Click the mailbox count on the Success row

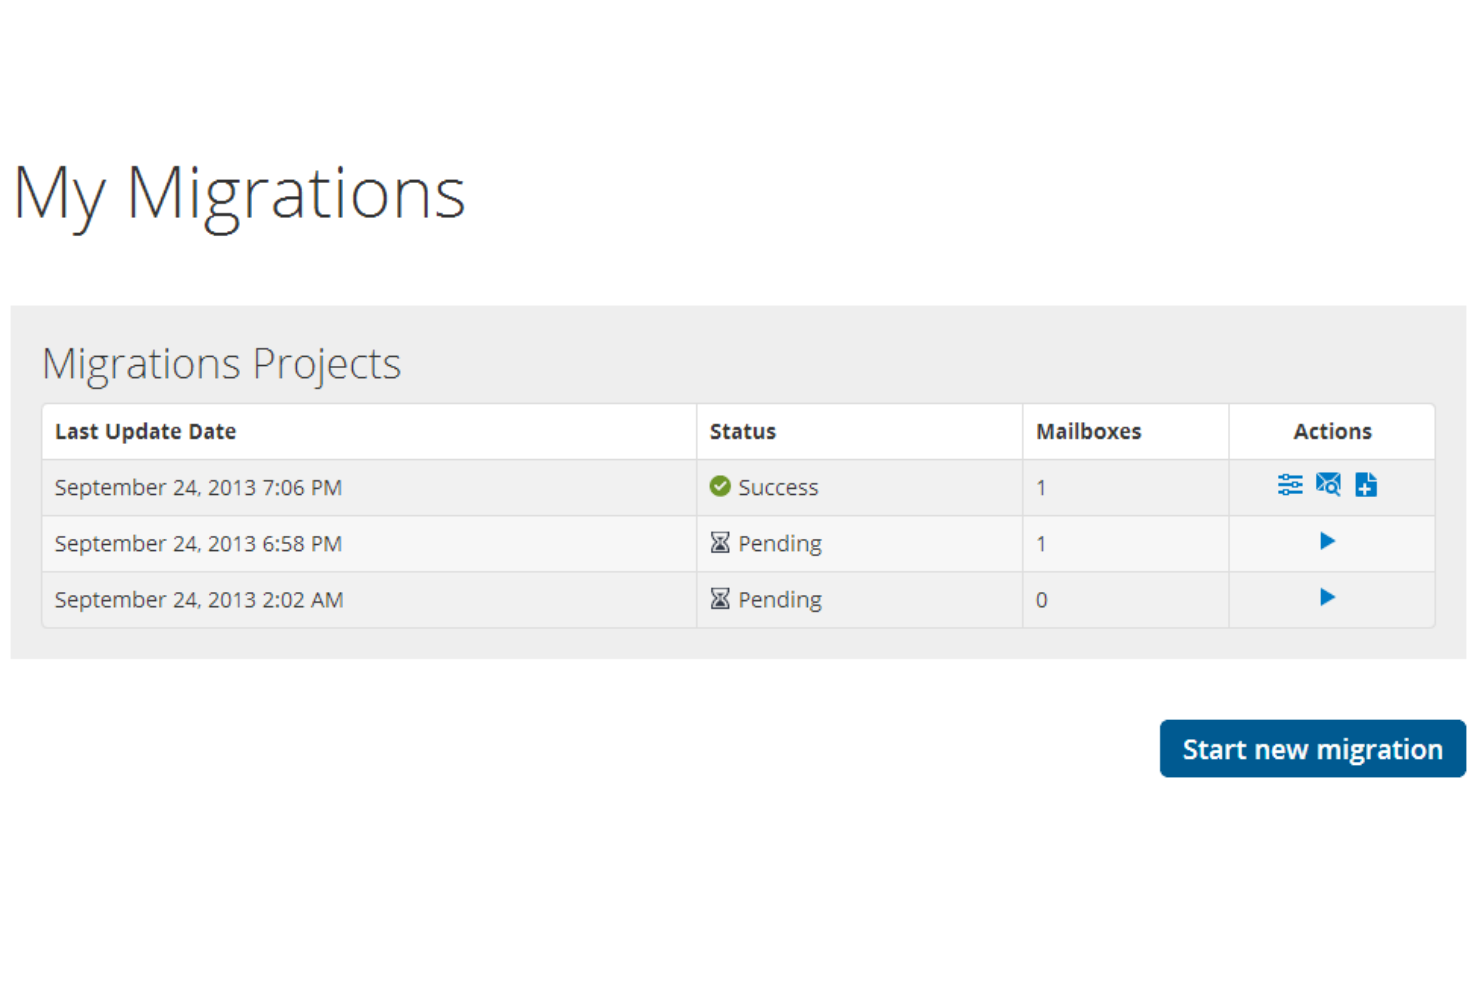pyautogui.click(x=1041, y=487)
